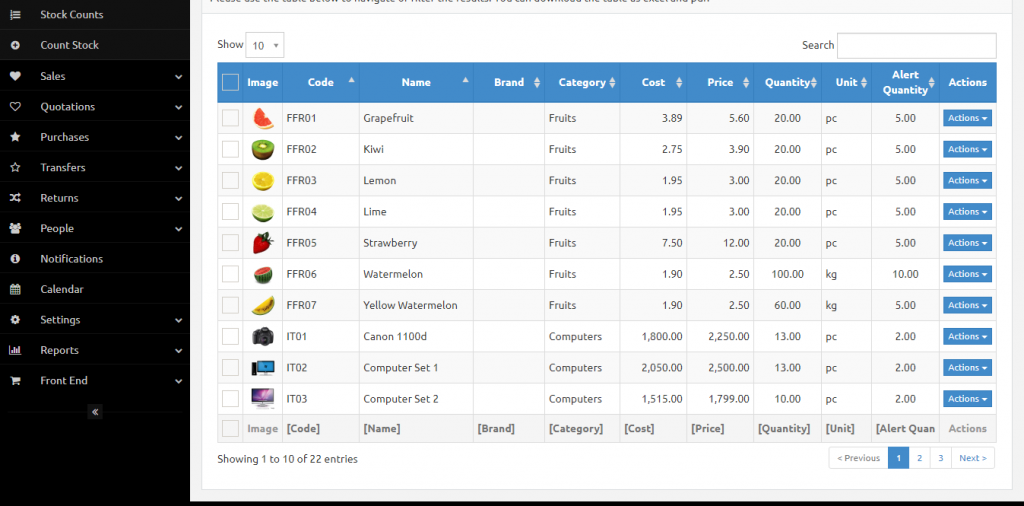Click the Transfers outline star icon

(15, 167)
